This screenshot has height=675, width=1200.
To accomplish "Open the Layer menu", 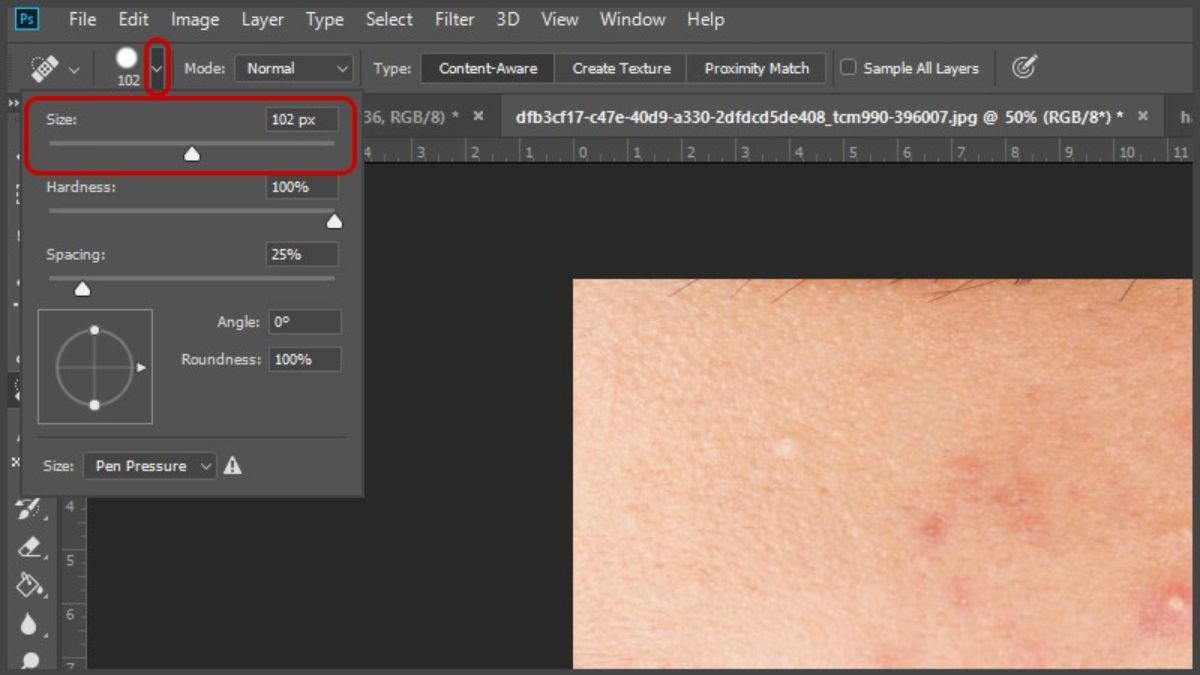I will tap(262, 19).
